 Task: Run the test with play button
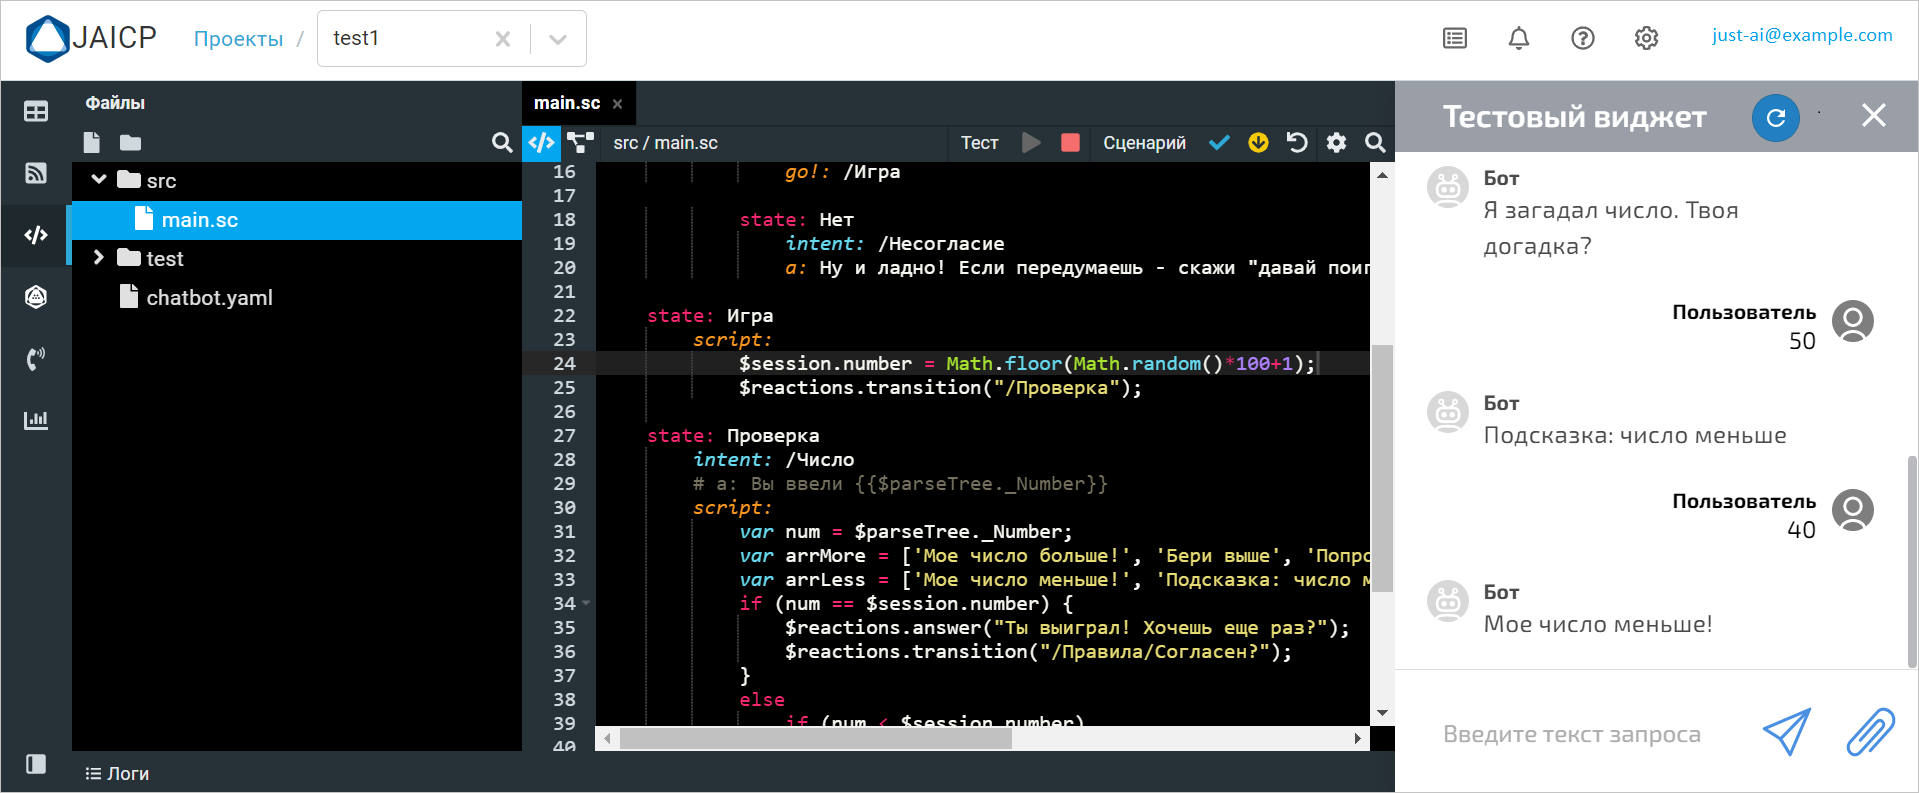[1031, 143]
